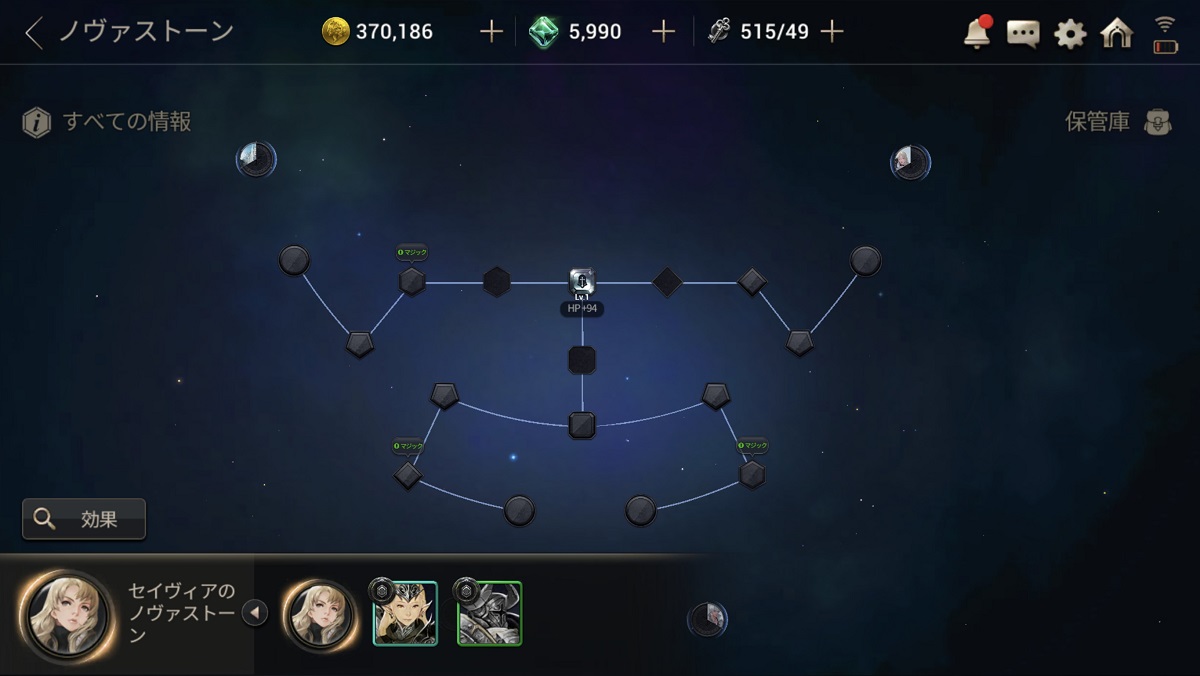Open the notification bell icon
The image size is (1200, 676).
(x=977, y=32)
